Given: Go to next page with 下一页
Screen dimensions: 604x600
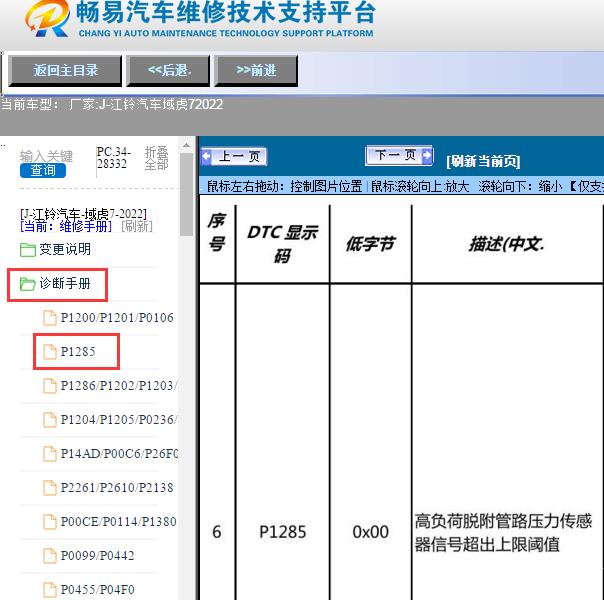Looking at the screenshot, I should [399, 155].
